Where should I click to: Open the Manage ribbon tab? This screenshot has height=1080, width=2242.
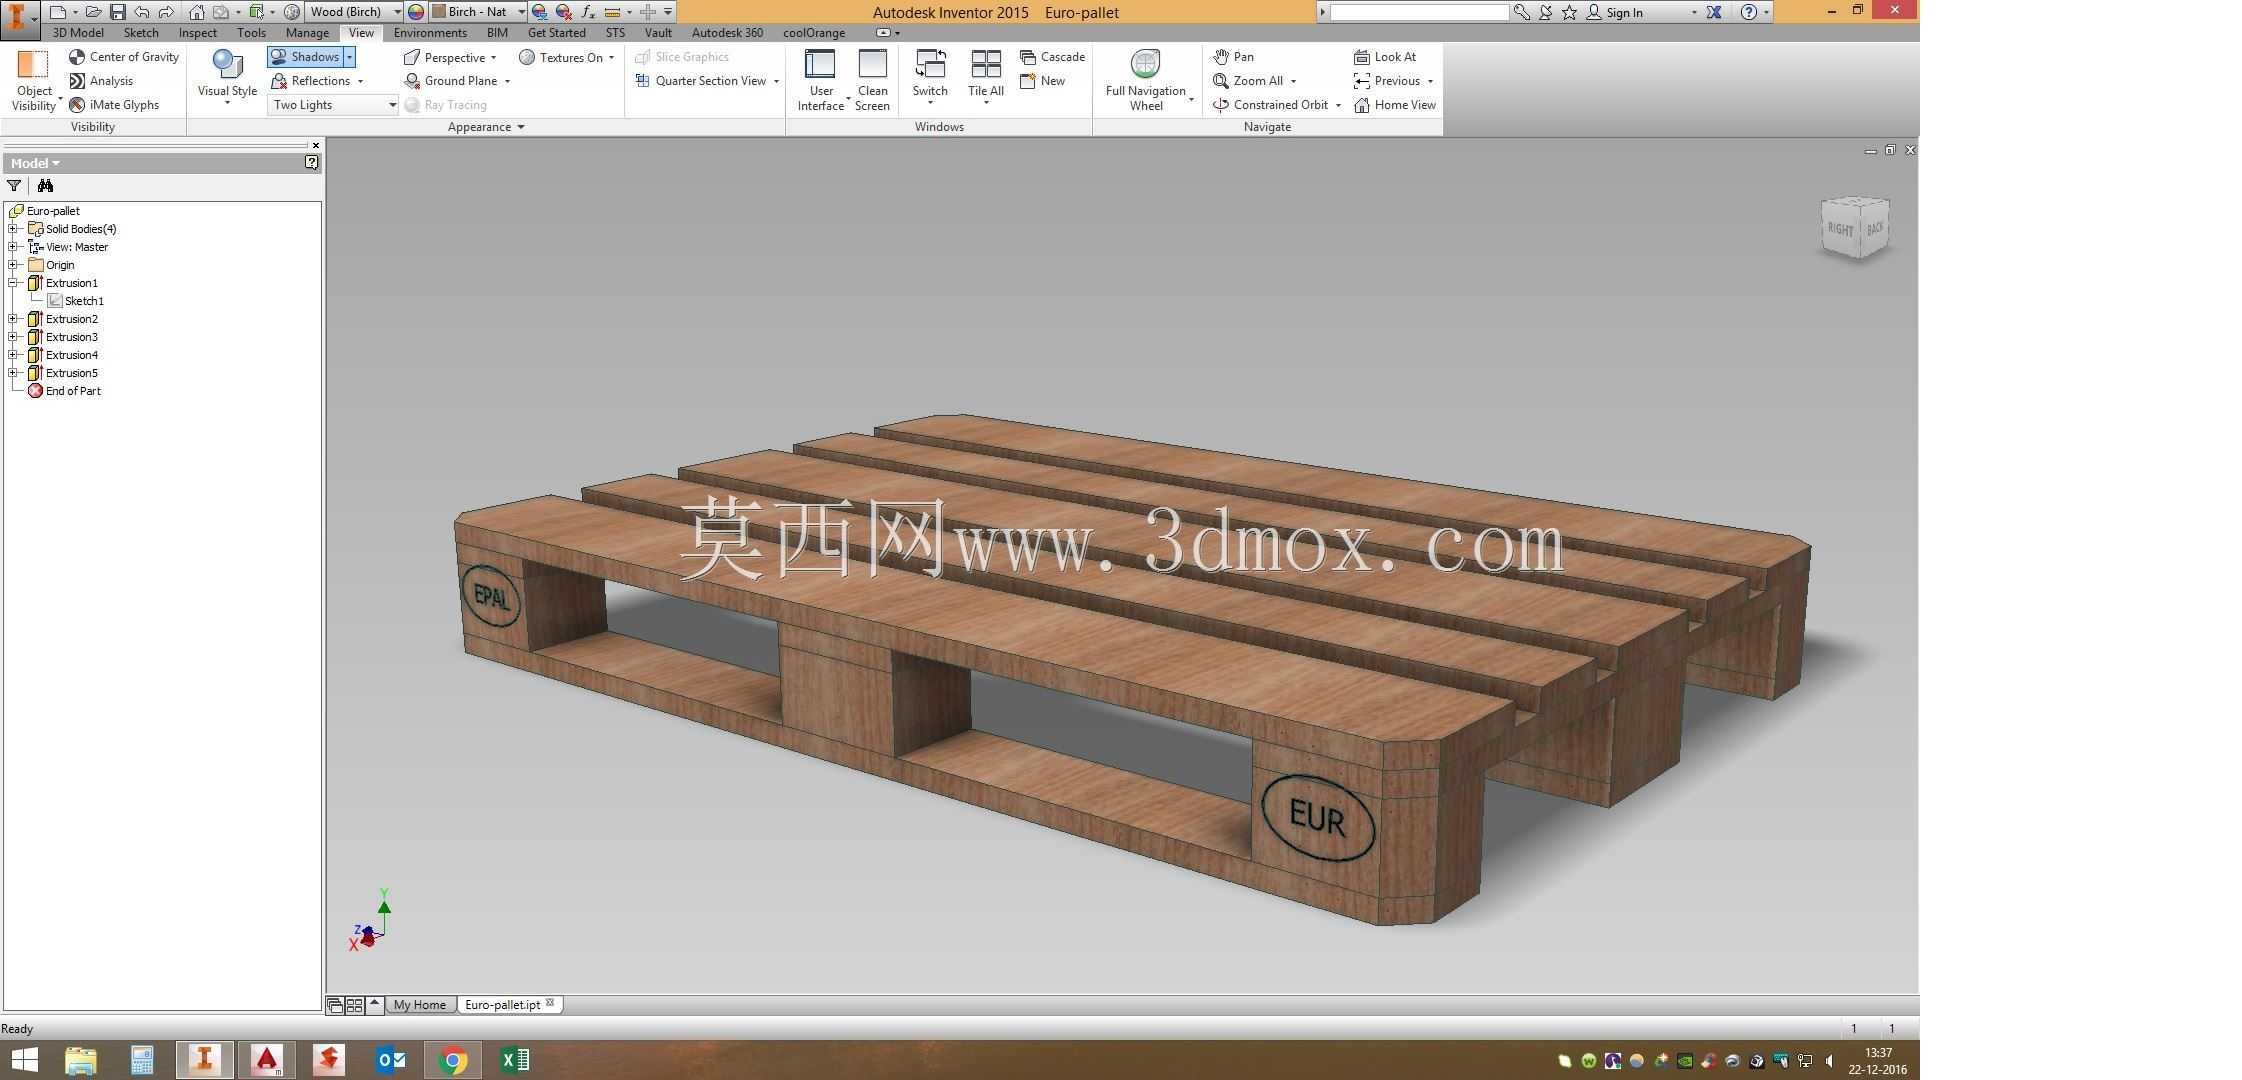(307, 33)
